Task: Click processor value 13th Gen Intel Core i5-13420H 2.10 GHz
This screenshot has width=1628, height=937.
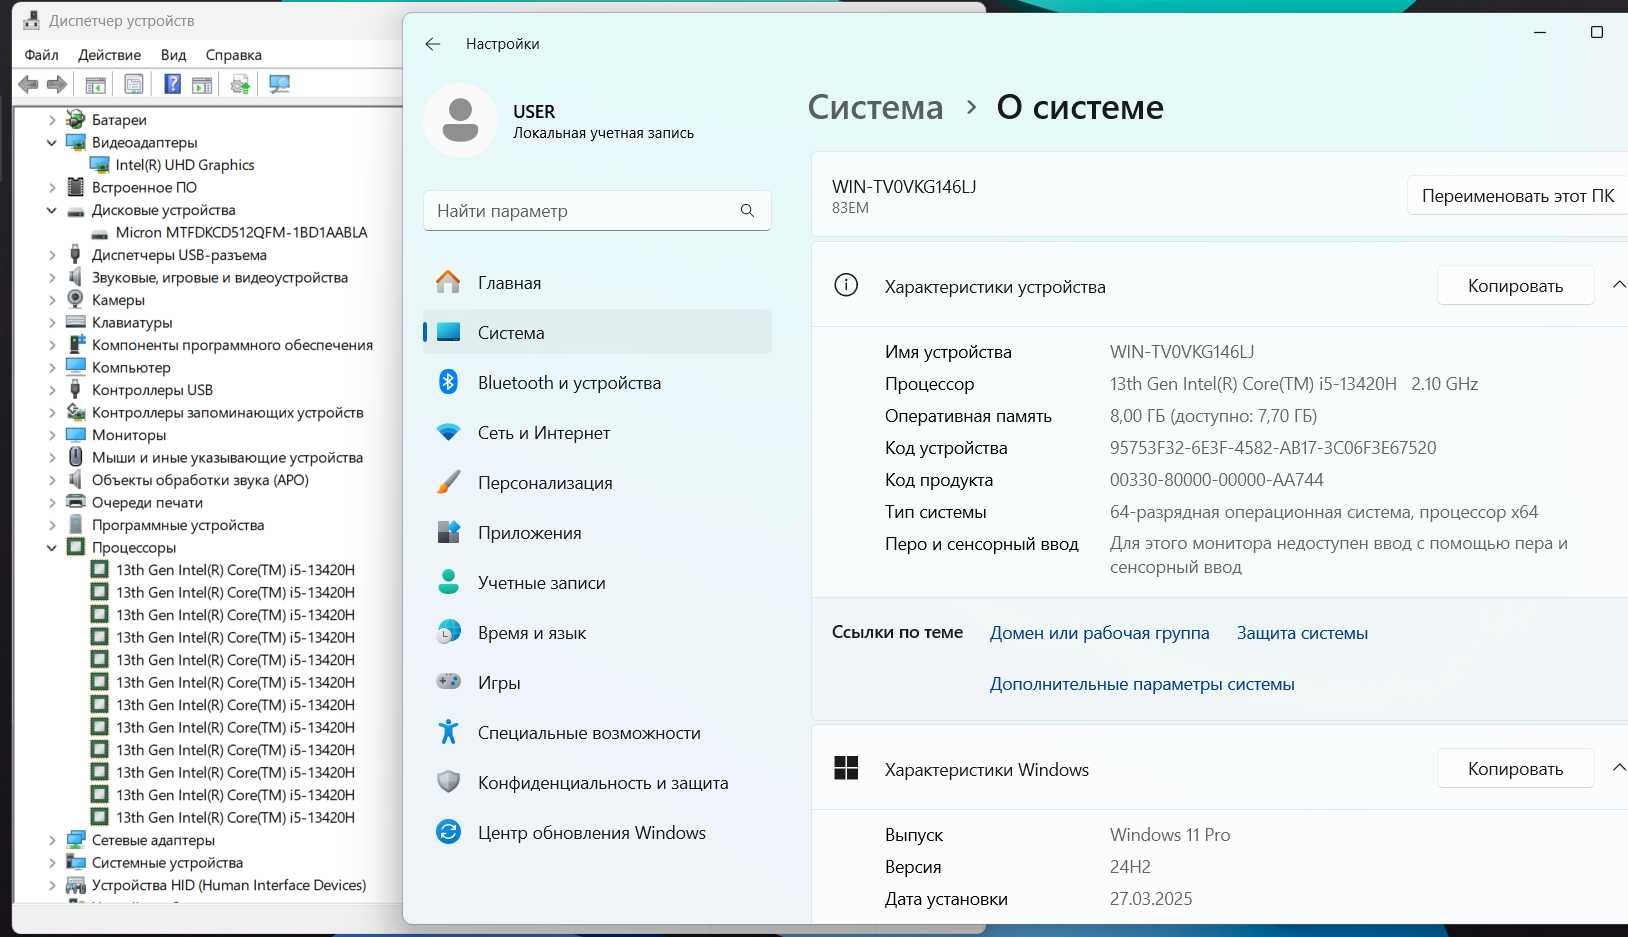Action: coord(1294,384)
